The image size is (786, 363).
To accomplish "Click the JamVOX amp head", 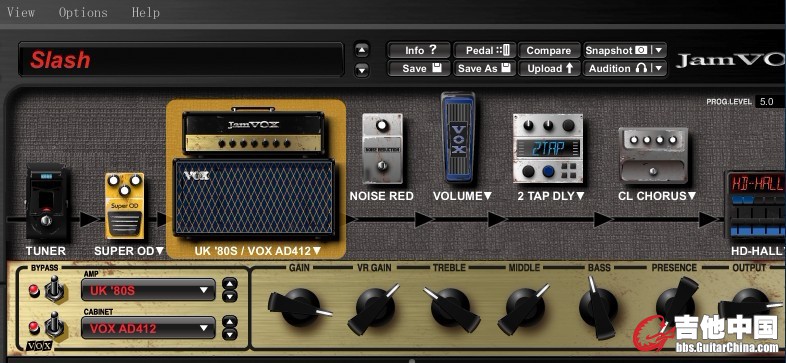I will [x=254, y=130].
